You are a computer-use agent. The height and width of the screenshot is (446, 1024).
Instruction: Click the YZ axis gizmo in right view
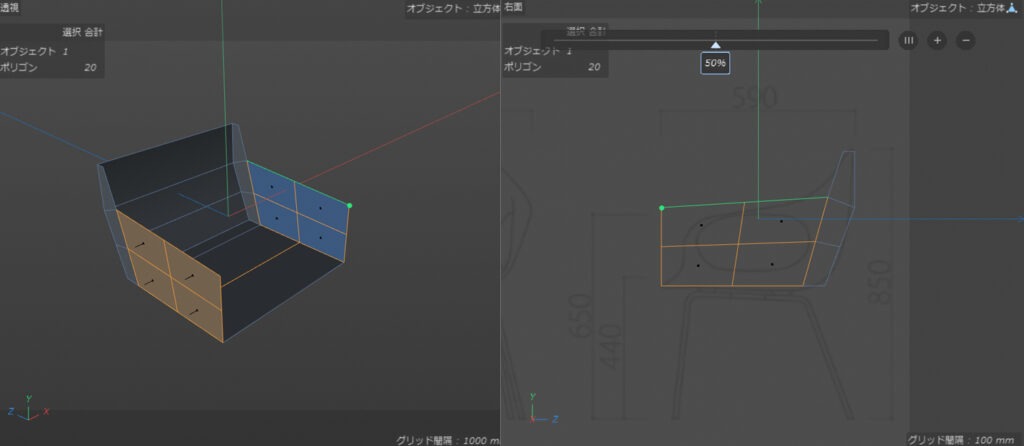pyautogui.click(x=542, y=408)
